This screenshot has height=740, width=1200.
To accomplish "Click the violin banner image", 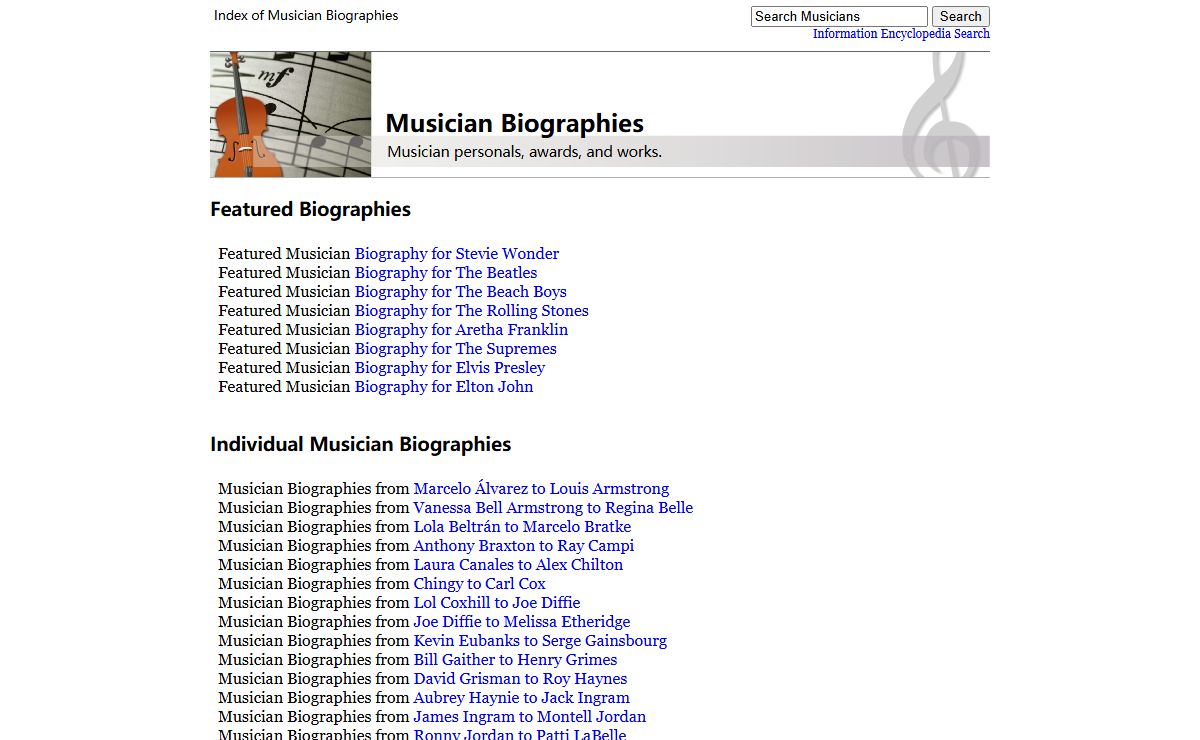I will point(290,115).
